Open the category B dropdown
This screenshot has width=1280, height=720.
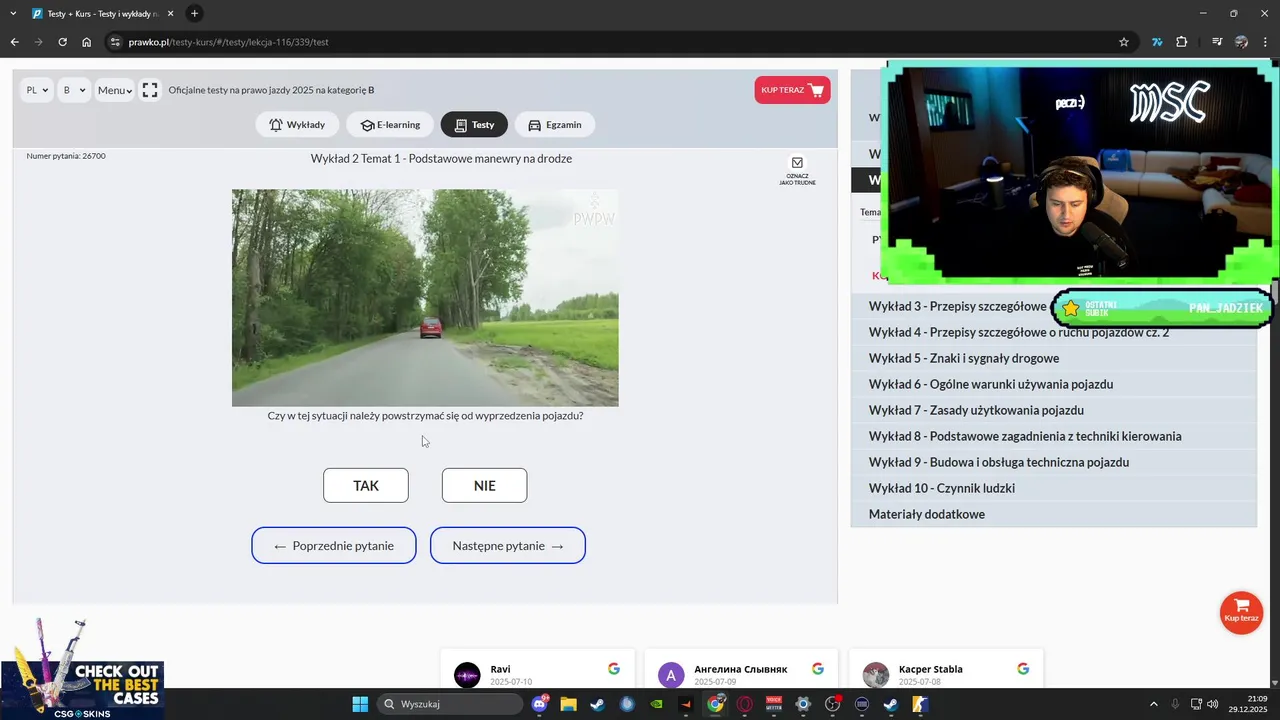click(74, 90)
